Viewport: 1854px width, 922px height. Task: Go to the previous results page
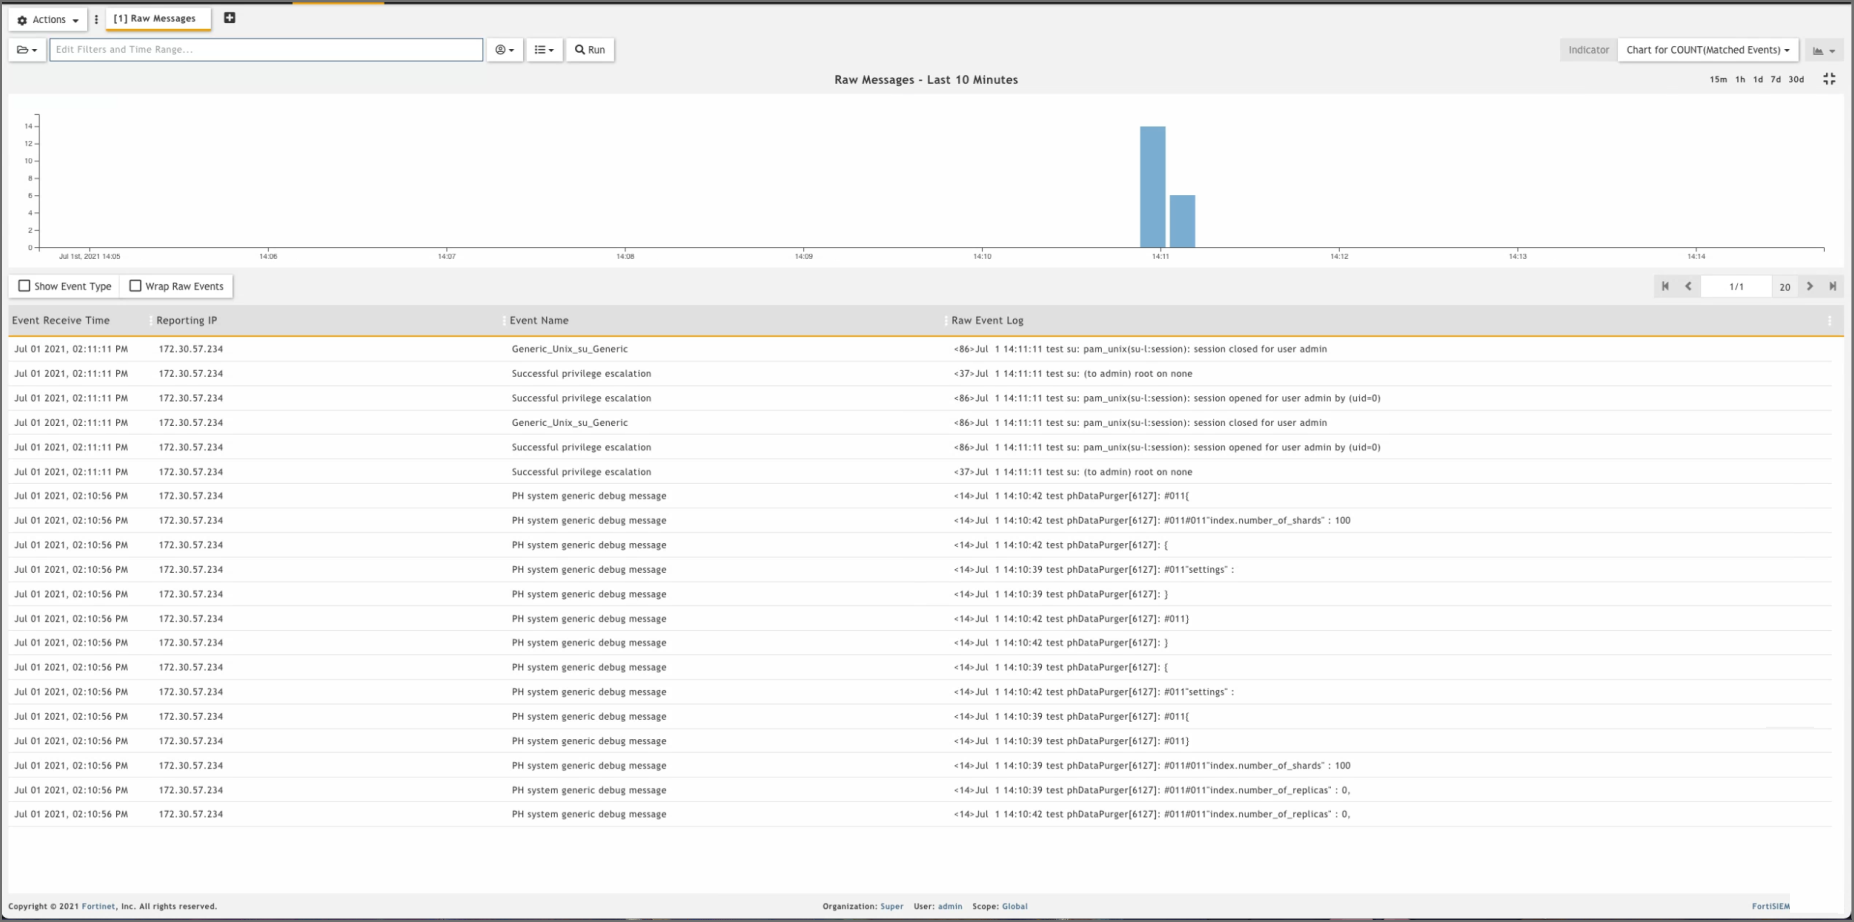(1688, 286)
